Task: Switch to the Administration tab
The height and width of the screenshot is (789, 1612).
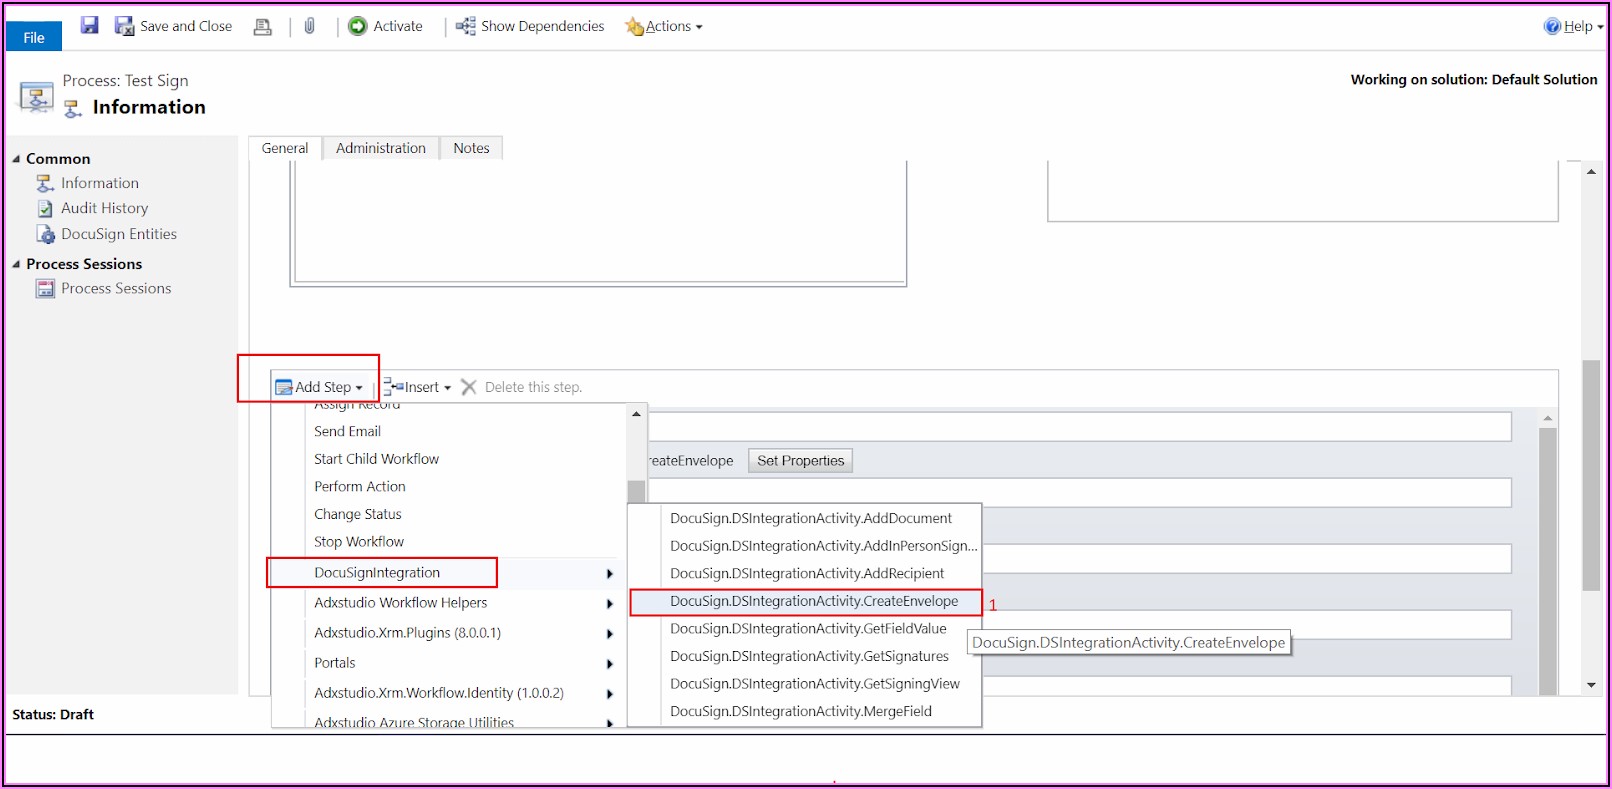Action: coord(380,148)
